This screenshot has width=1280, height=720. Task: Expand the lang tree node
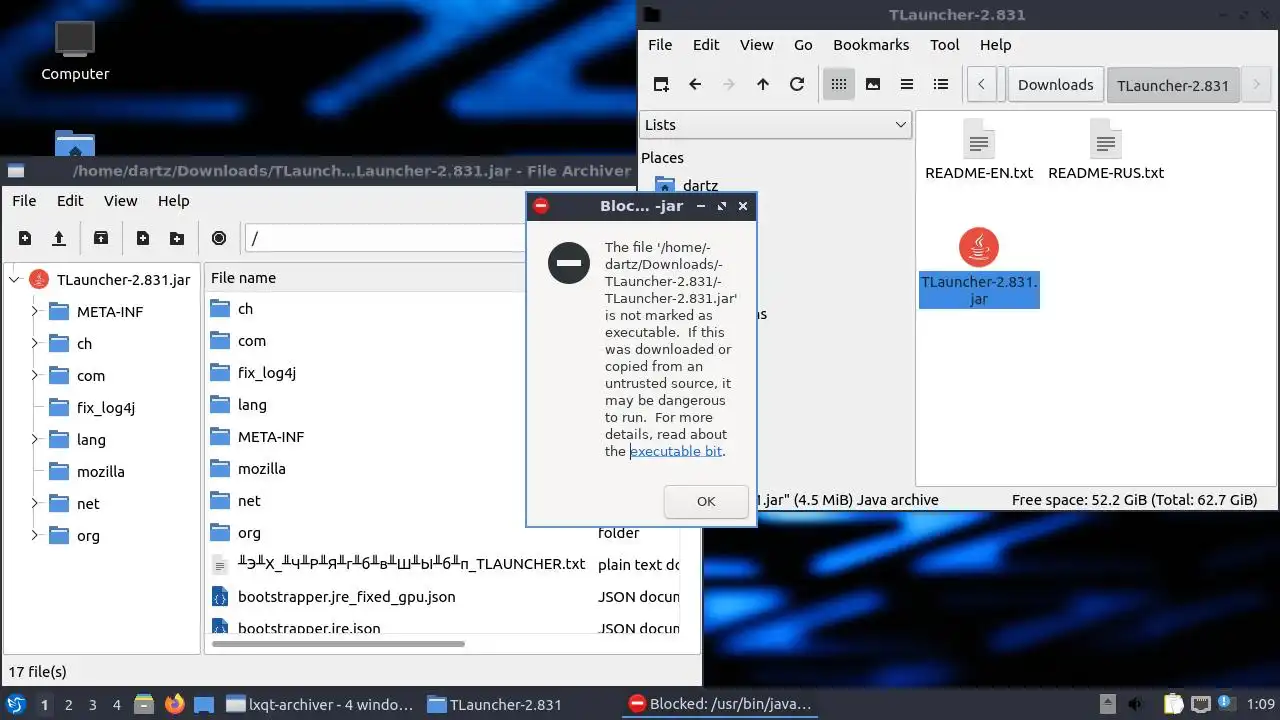tap(35, 440)
